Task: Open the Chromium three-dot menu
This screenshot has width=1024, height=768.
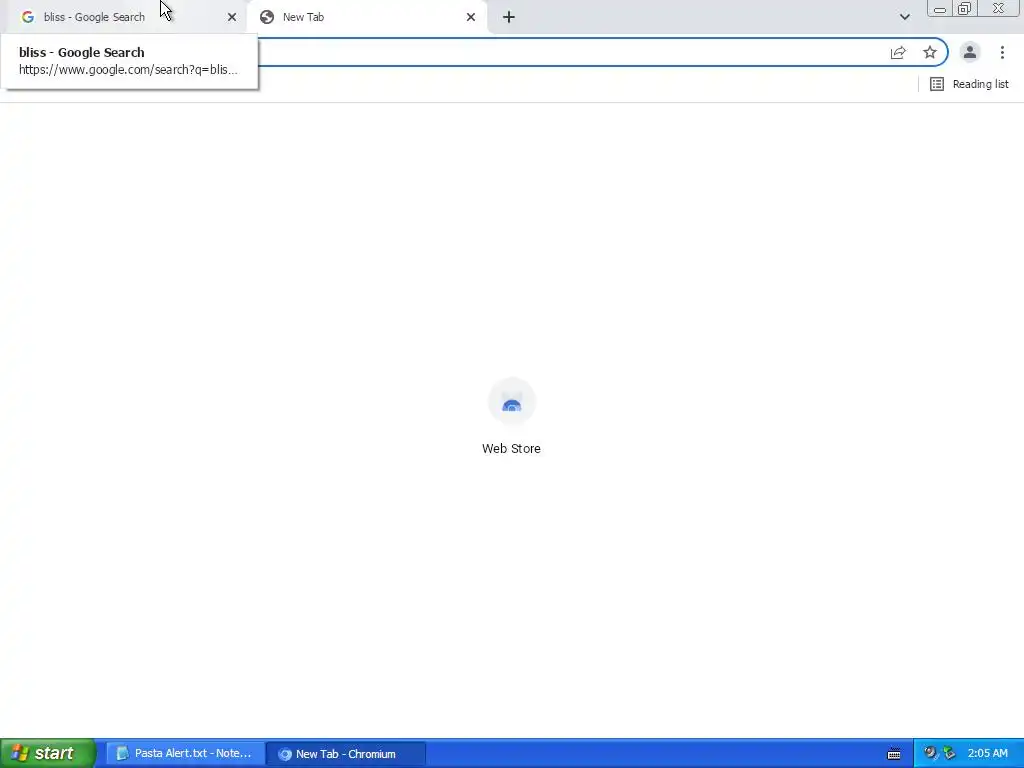Action: tap(1002, 52)
